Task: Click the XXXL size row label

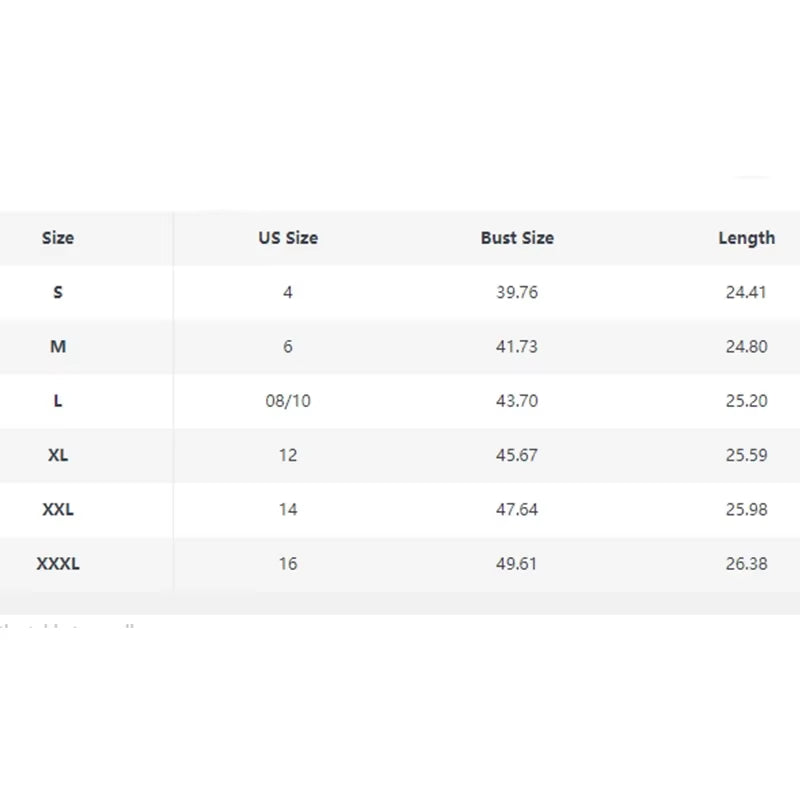Action: [x=58, y=564]
